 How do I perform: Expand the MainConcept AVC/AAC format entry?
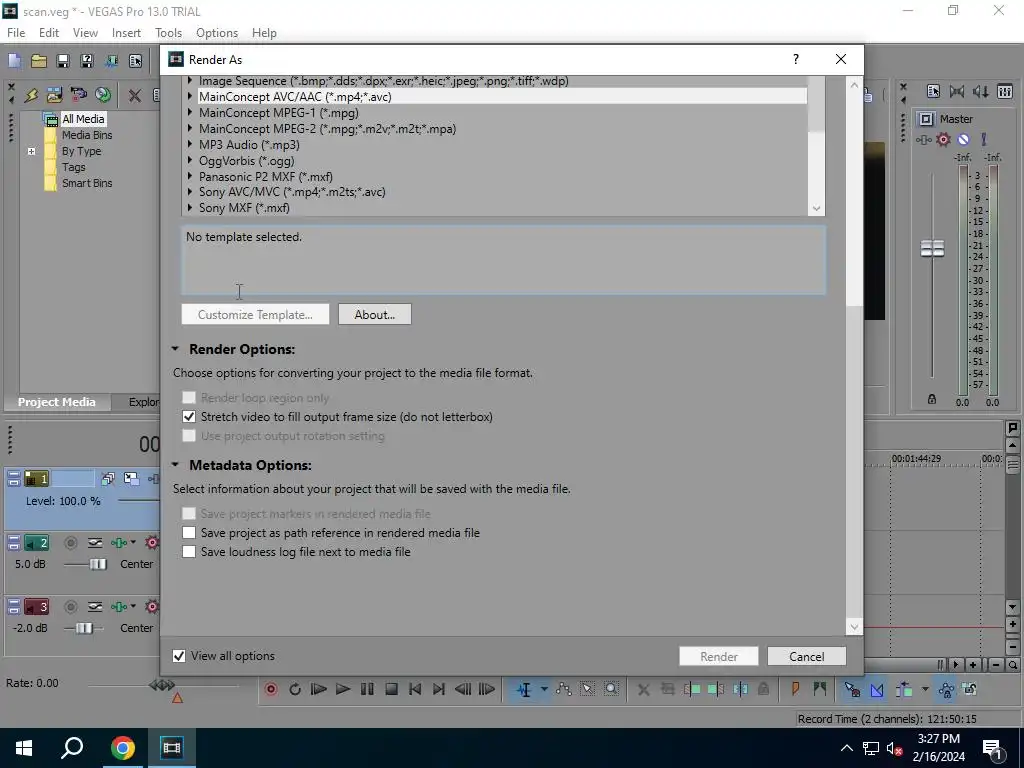(x=190, y=96)
